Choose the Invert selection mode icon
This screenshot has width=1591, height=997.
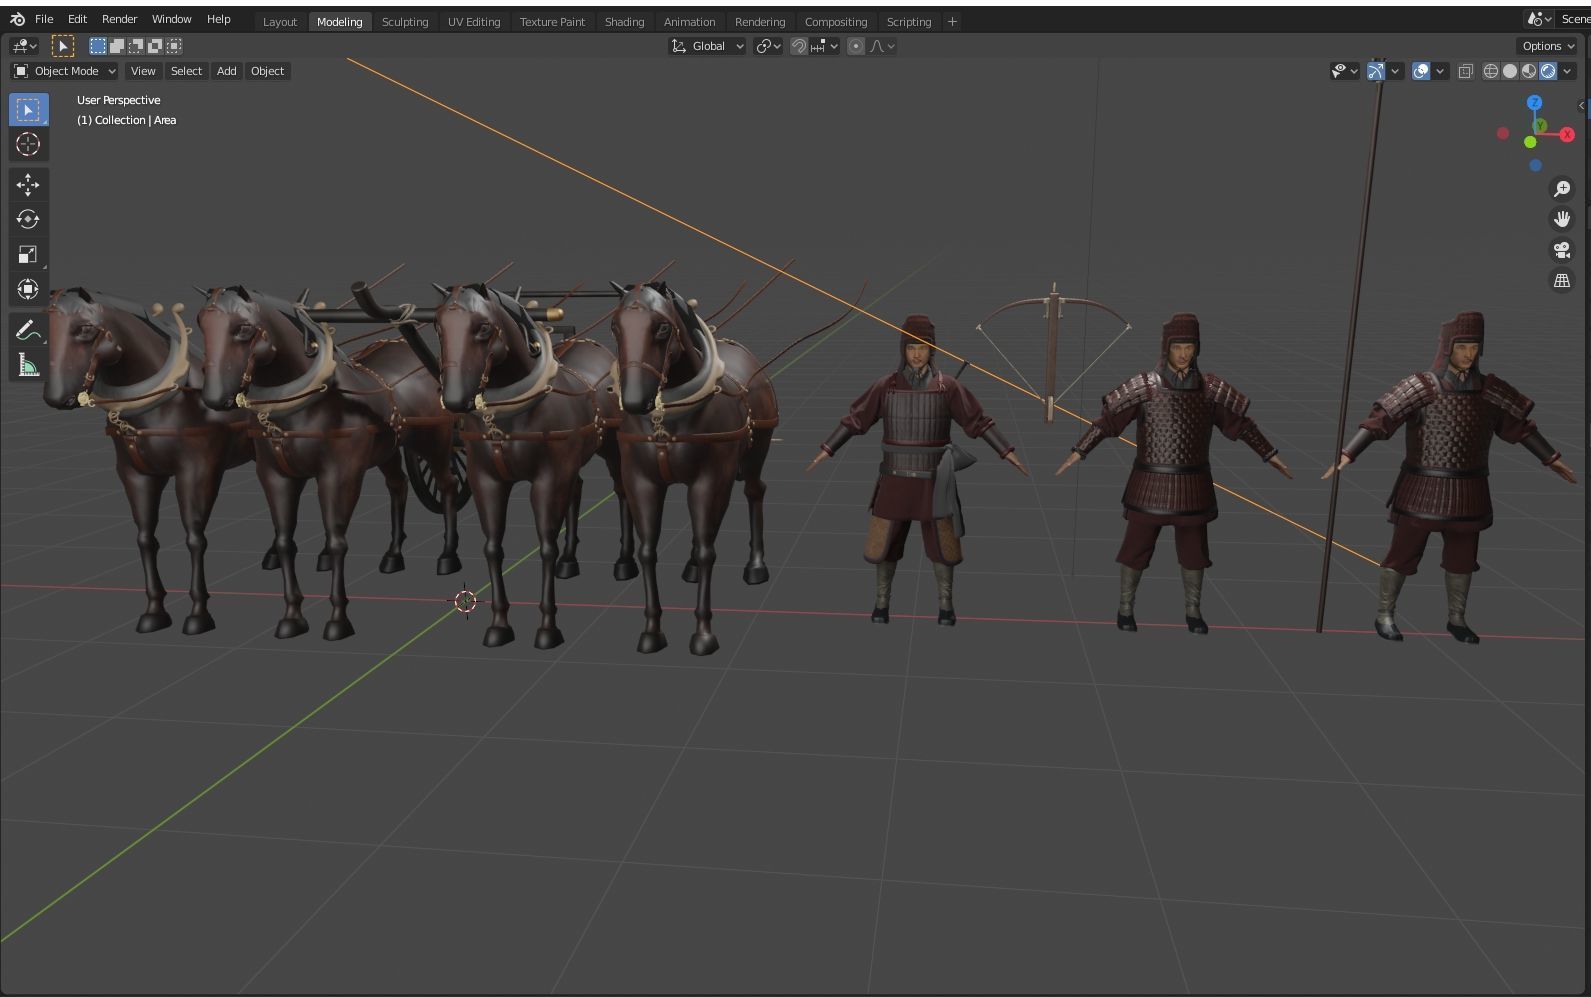click(x=155, y=46)
